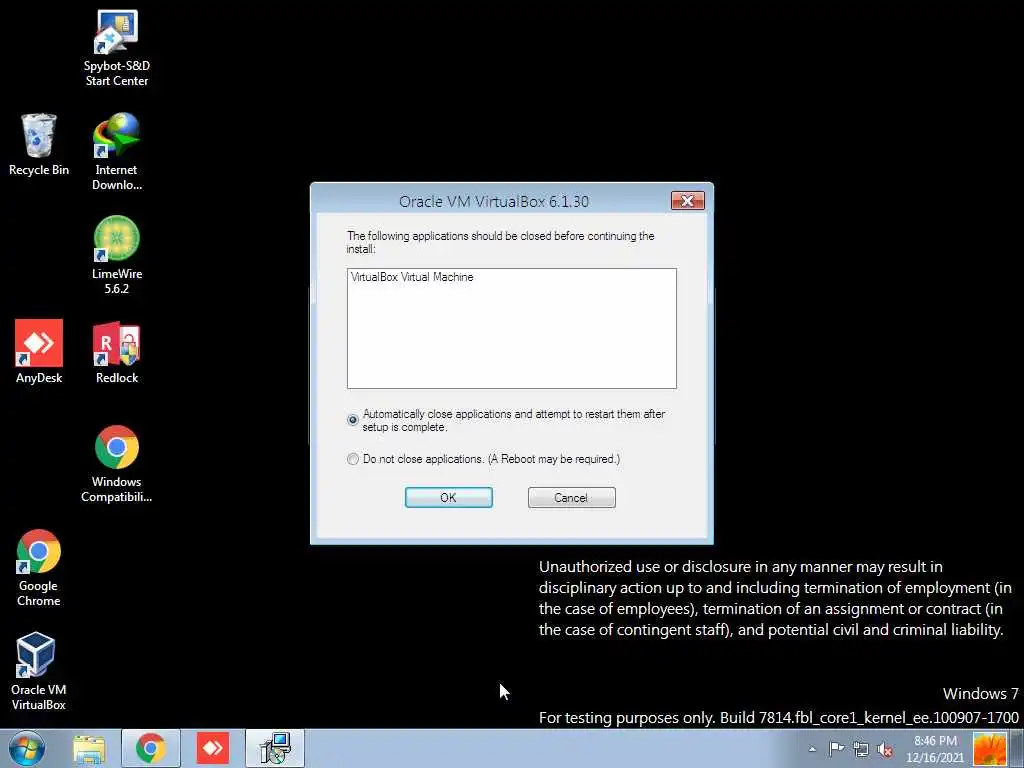This screenshot has height=768, width=1024.
Task: Open the Windows Start orb
Action: [27, 748]
